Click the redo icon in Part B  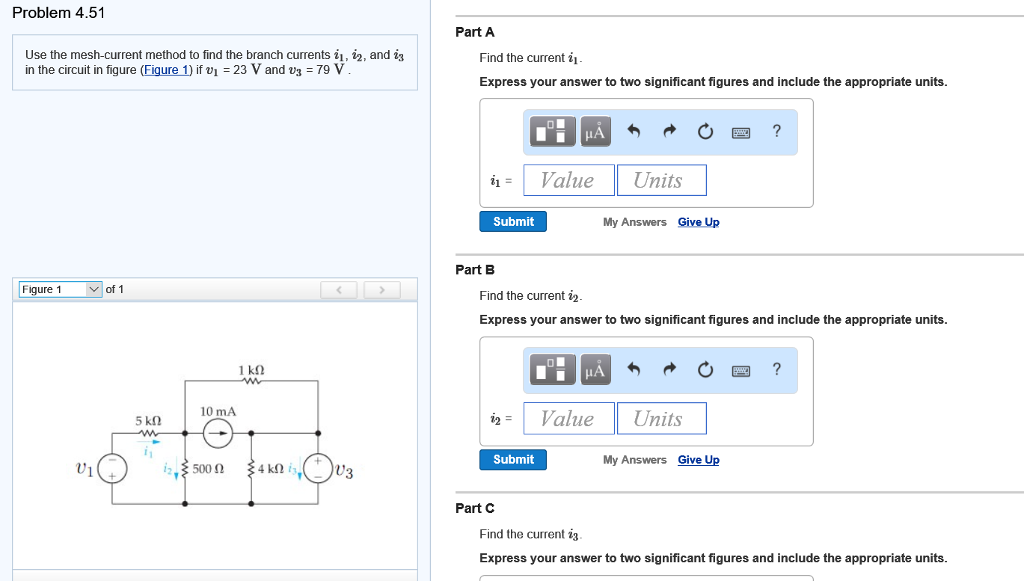click(x=668, y=368)
